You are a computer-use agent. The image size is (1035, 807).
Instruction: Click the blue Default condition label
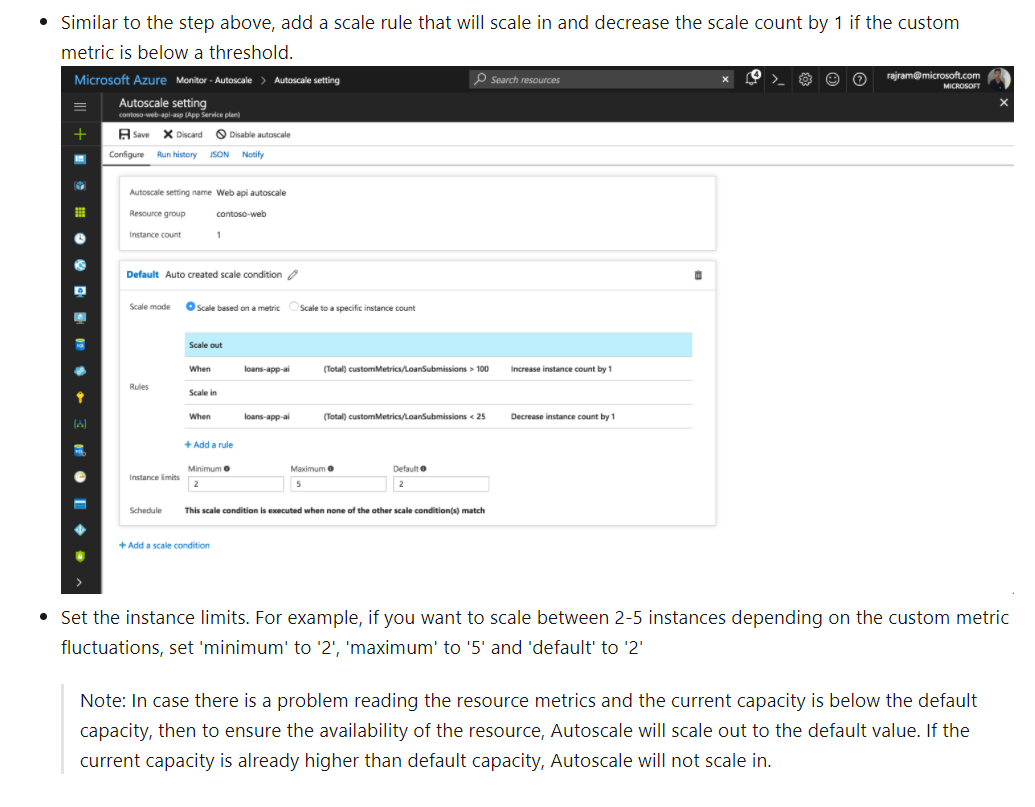click(x=143, y=274)
